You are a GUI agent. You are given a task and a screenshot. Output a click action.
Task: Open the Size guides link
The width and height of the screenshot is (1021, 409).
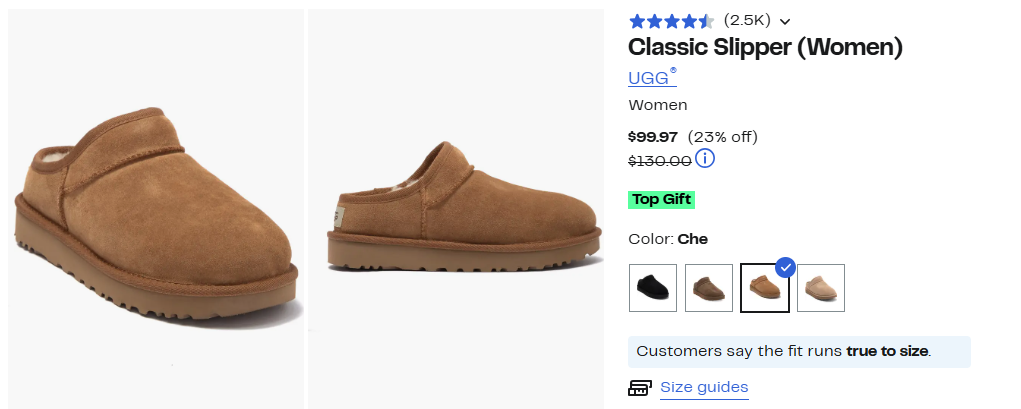coord(704,388)
